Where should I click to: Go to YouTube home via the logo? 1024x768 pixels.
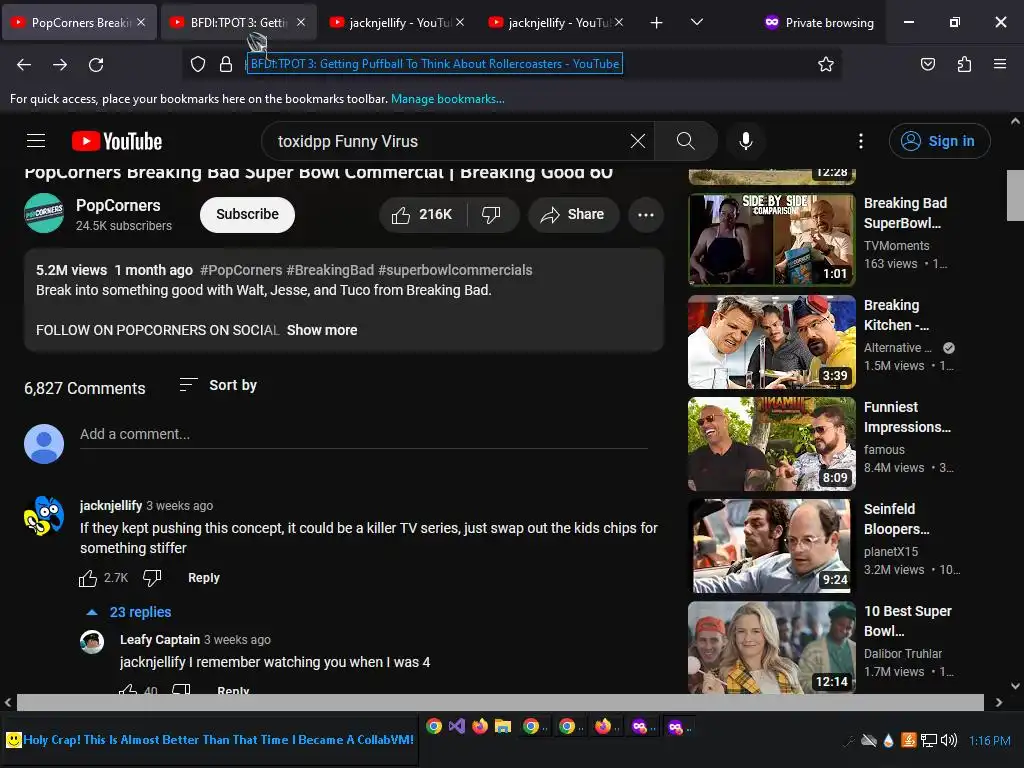(x=117, y=141)
